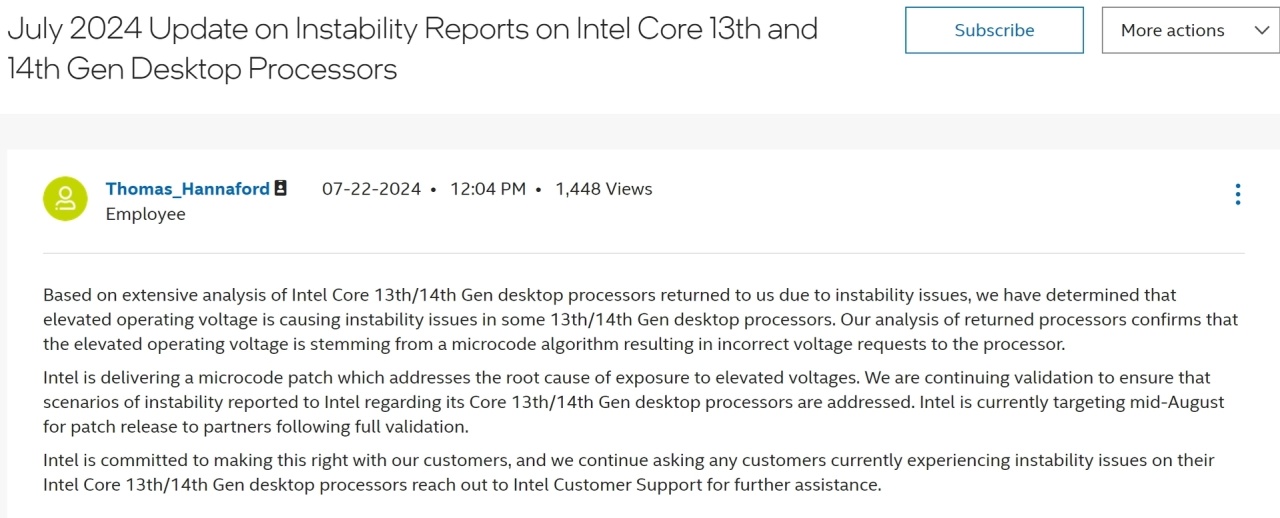1280x518 pixels.
Task: Click the Subscribe button
Action: (994, 30)
